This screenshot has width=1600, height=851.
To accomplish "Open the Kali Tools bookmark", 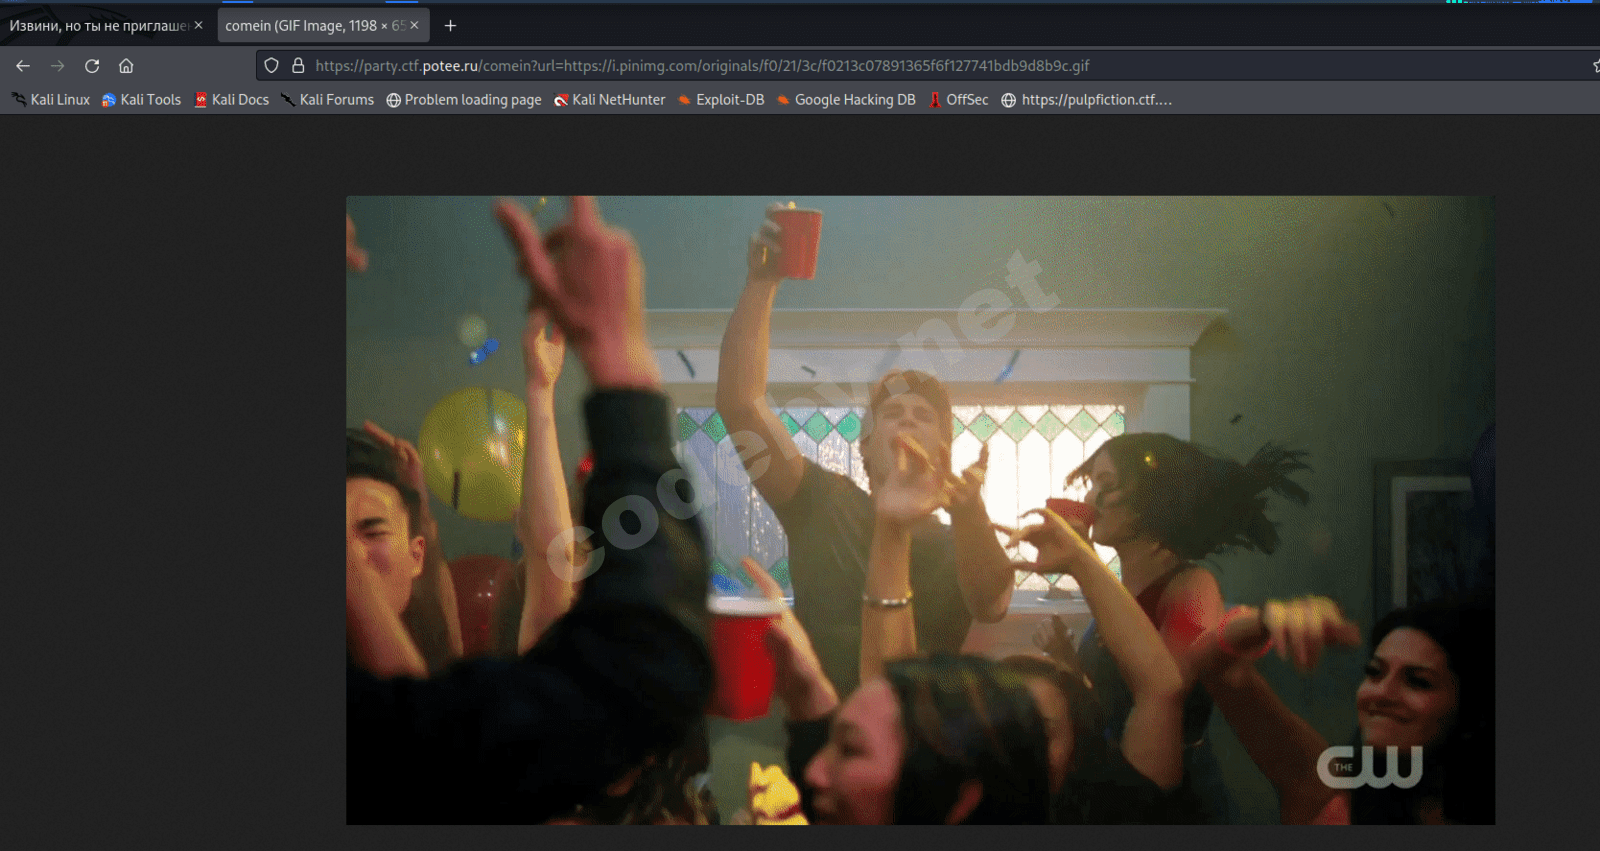I will pos(141,100).
